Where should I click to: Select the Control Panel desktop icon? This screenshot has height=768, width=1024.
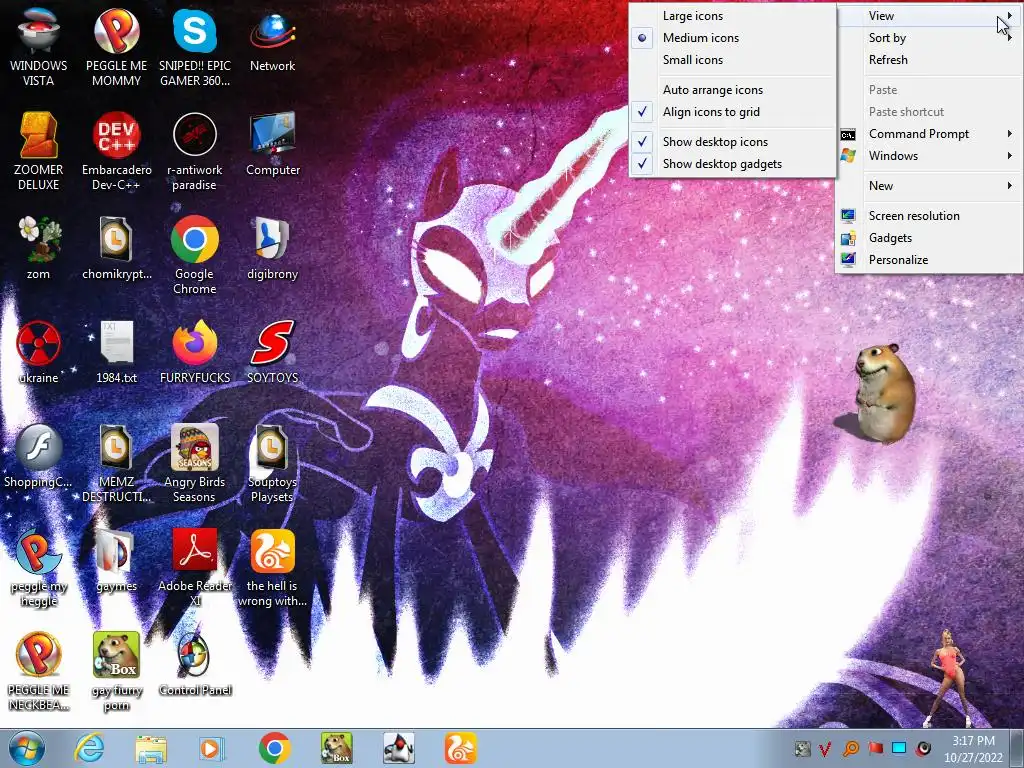tap(195, 664)
